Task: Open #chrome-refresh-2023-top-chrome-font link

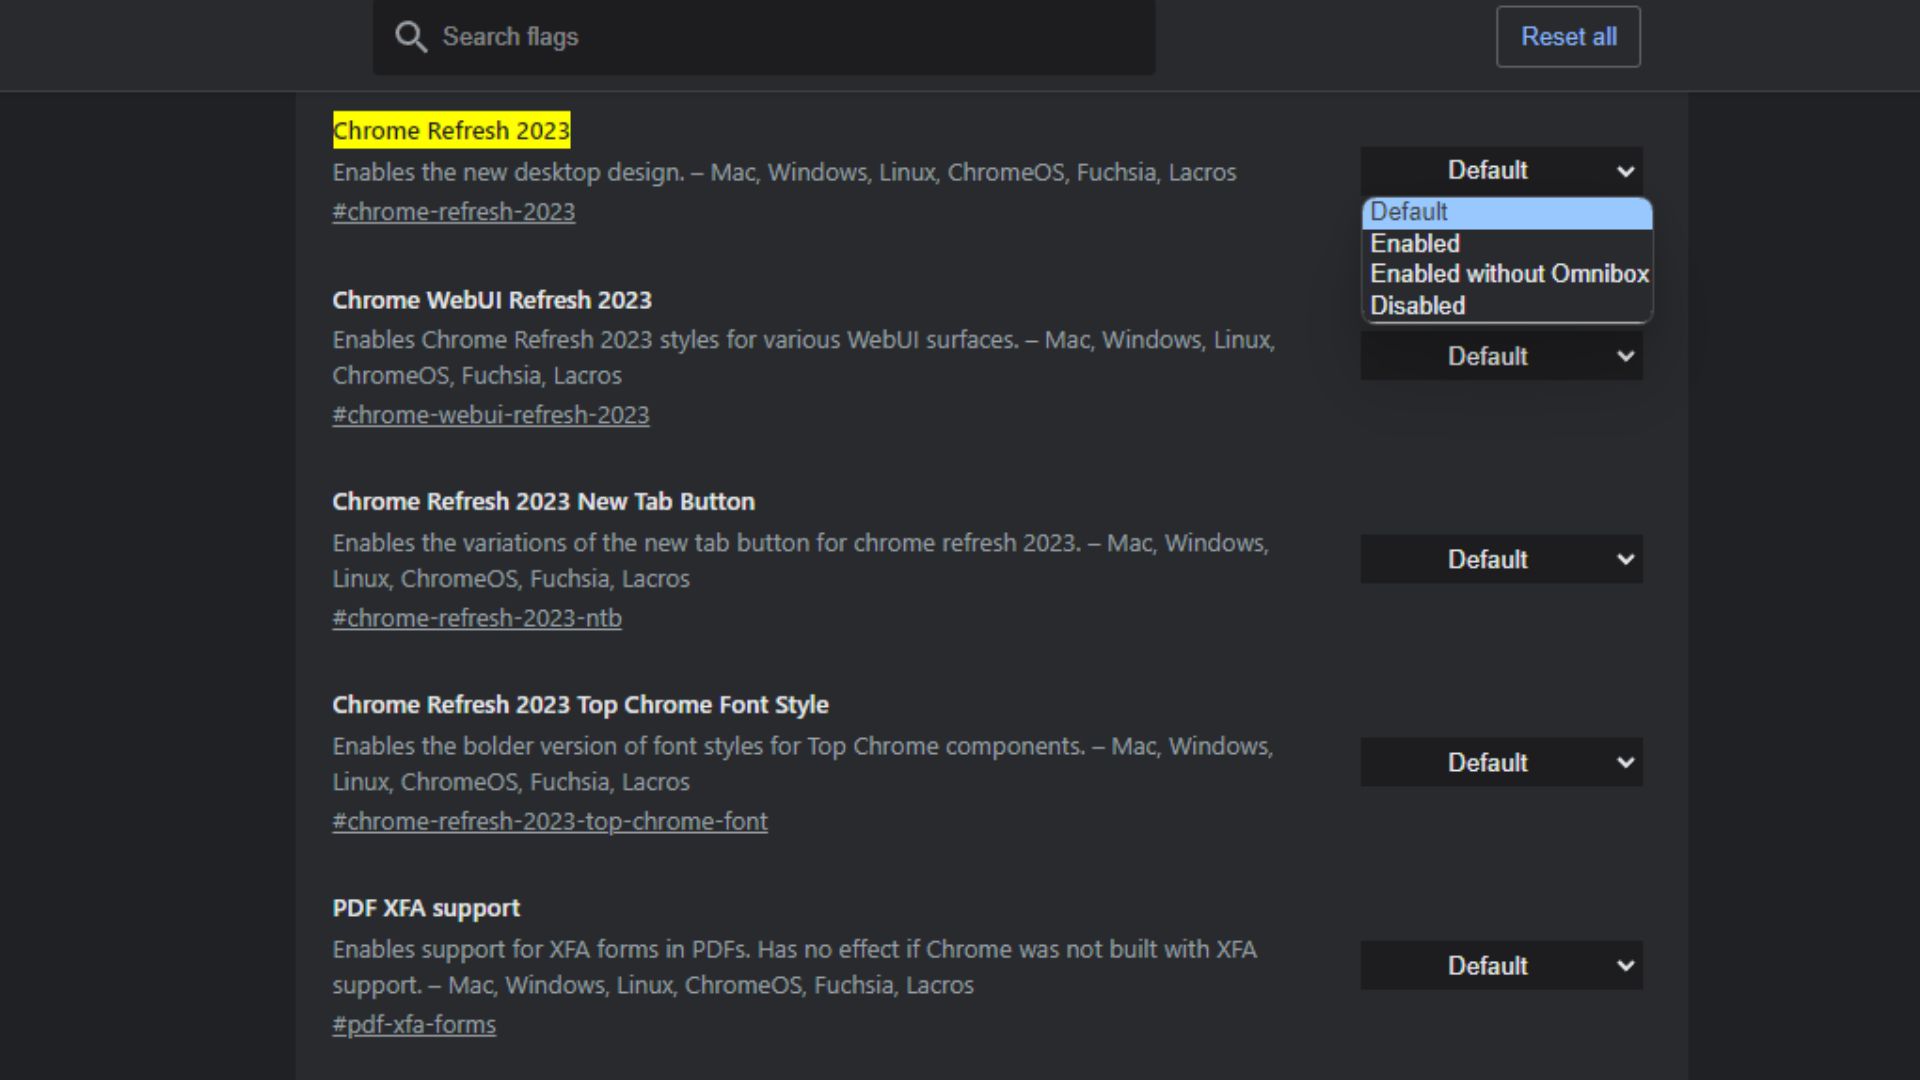Action: (x=549, y=820)
